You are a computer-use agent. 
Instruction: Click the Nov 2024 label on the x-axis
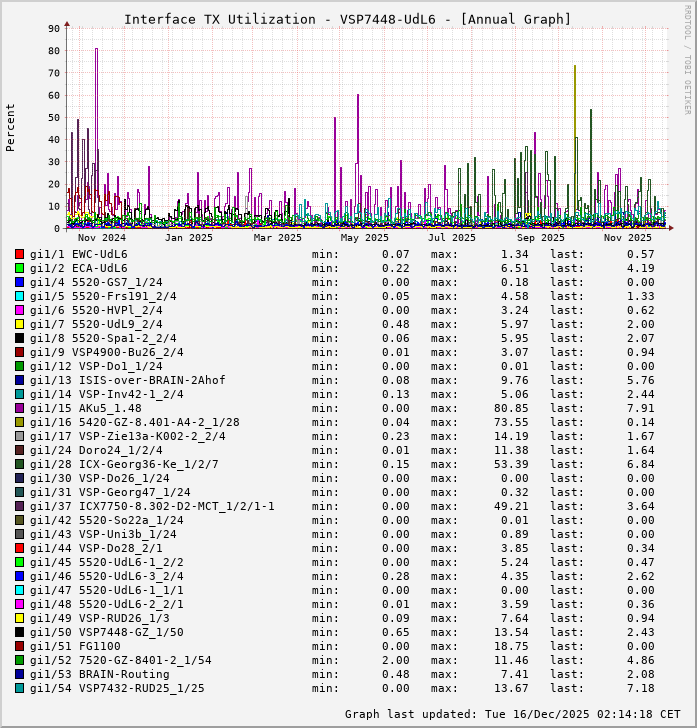pyautogui.click(x=101, y=238)
